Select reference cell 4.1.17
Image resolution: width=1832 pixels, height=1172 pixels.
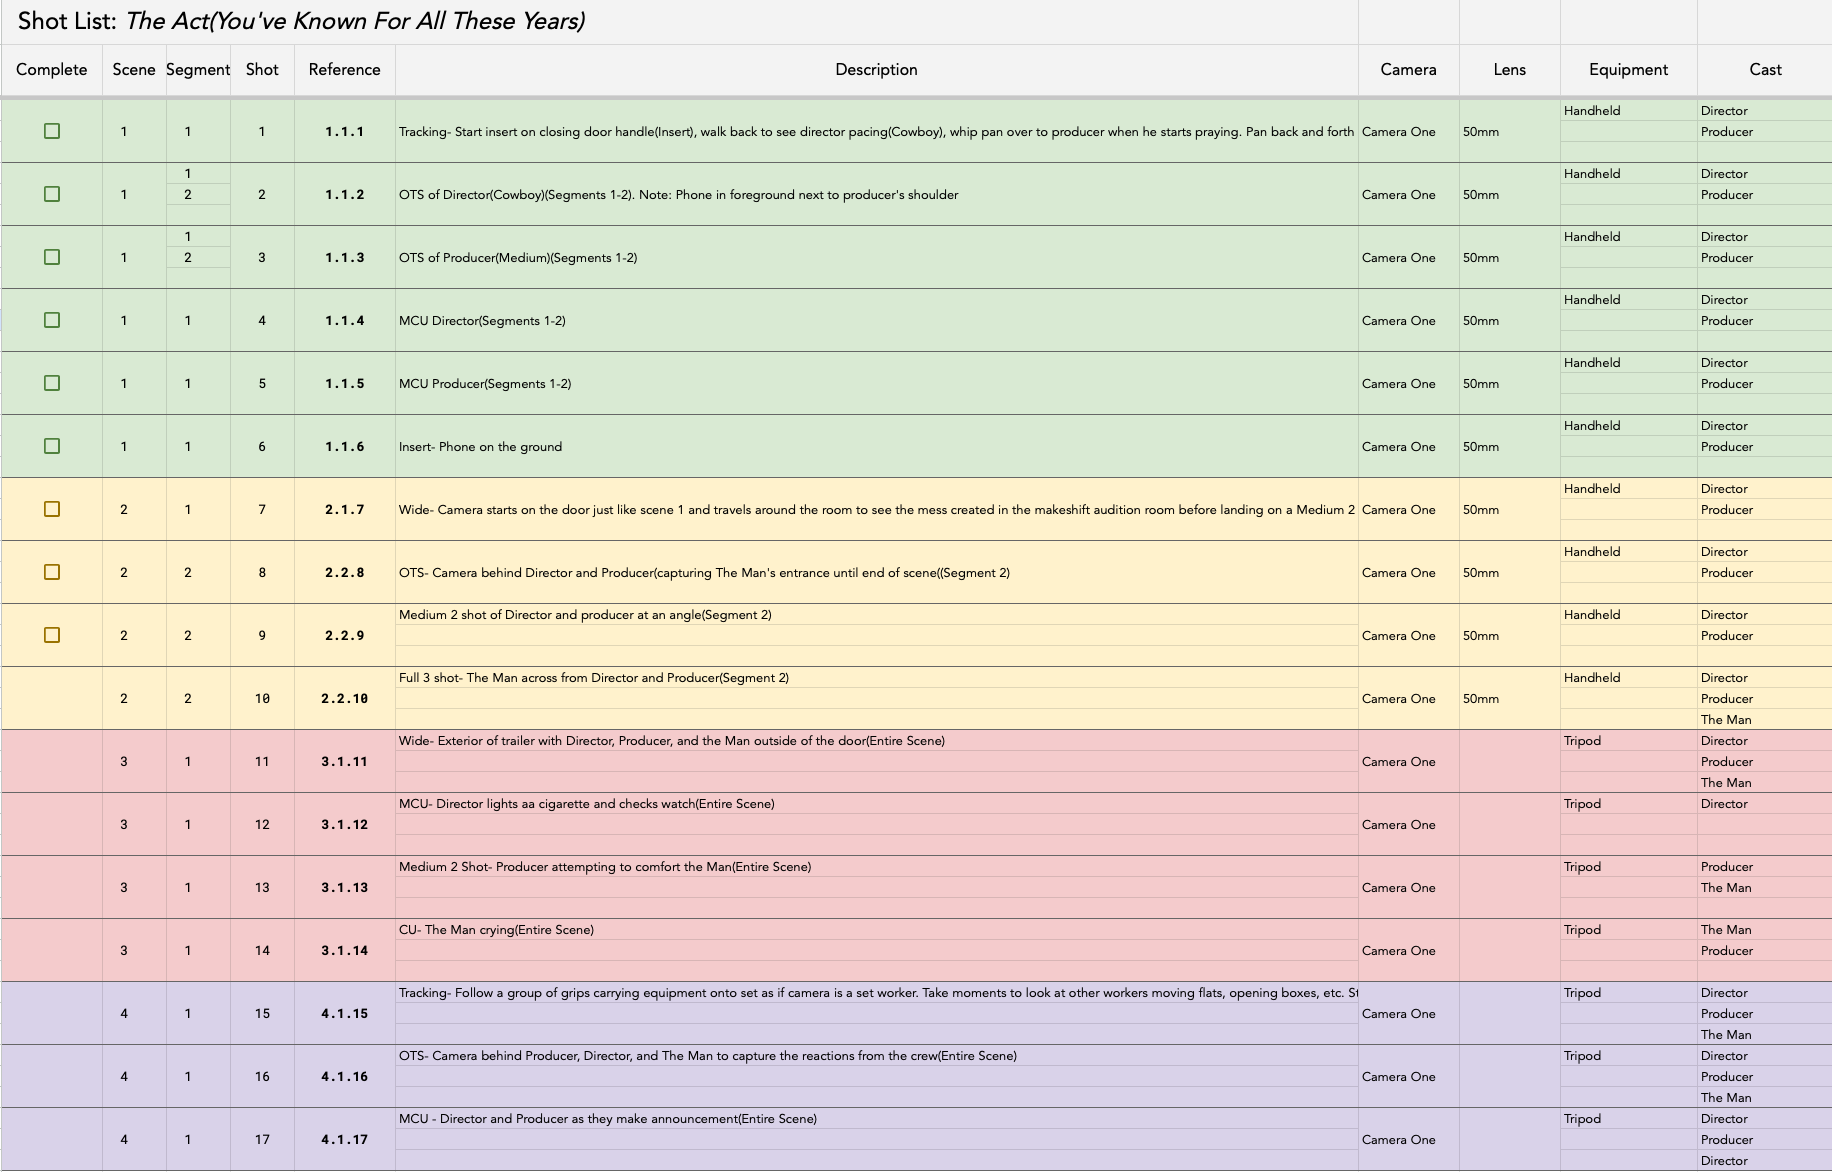tap(344, 1139)
